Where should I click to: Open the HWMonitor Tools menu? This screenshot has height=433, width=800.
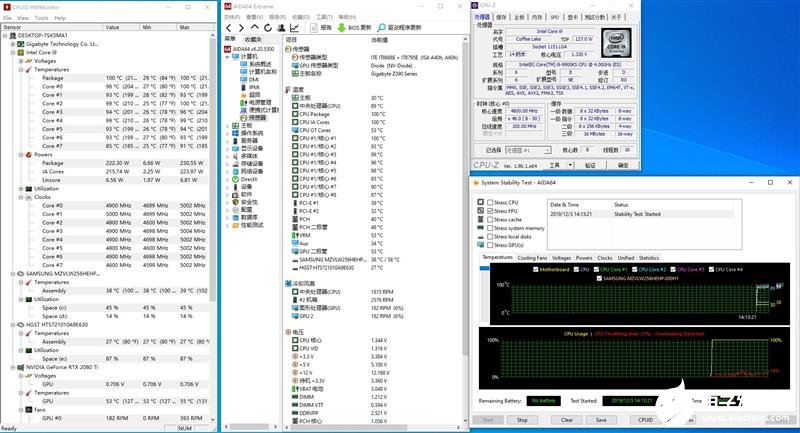pyautogui.click(x=42, y=18)
